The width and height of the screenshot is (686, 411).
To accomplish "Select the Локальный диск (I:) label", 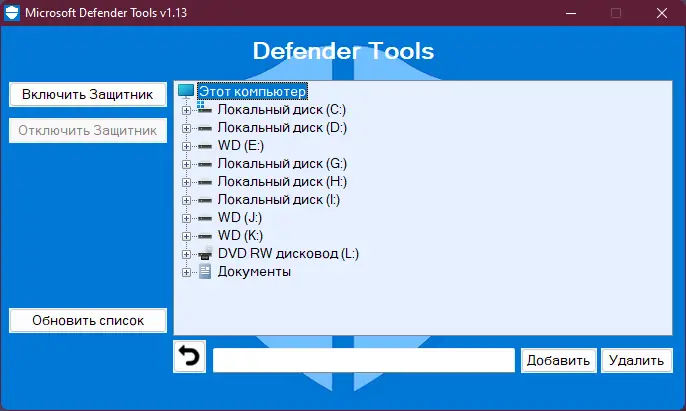I will point(279,199).
